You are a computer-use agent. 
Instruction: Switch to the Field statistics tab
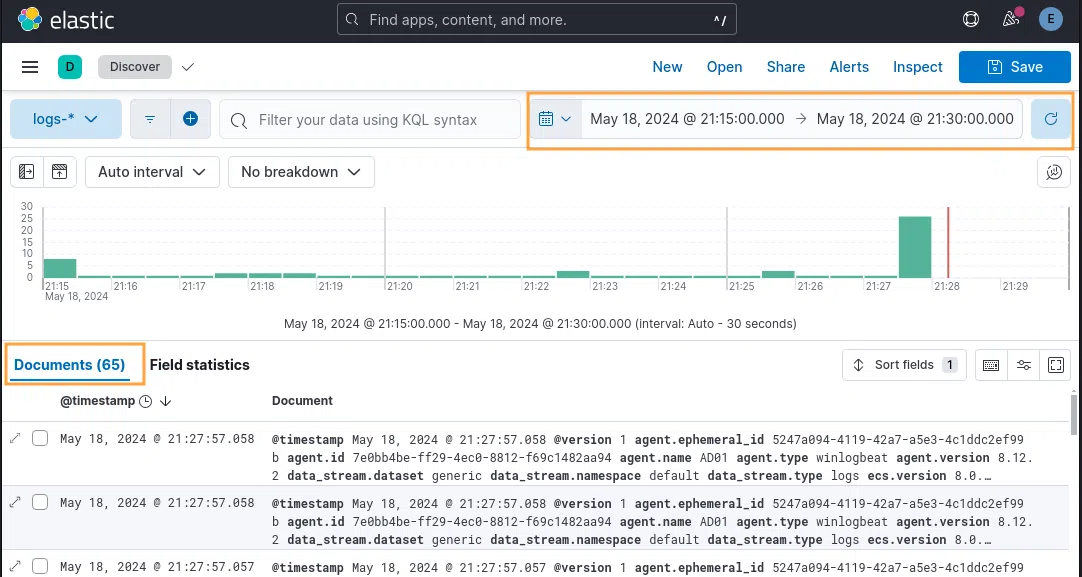[200, 365]
